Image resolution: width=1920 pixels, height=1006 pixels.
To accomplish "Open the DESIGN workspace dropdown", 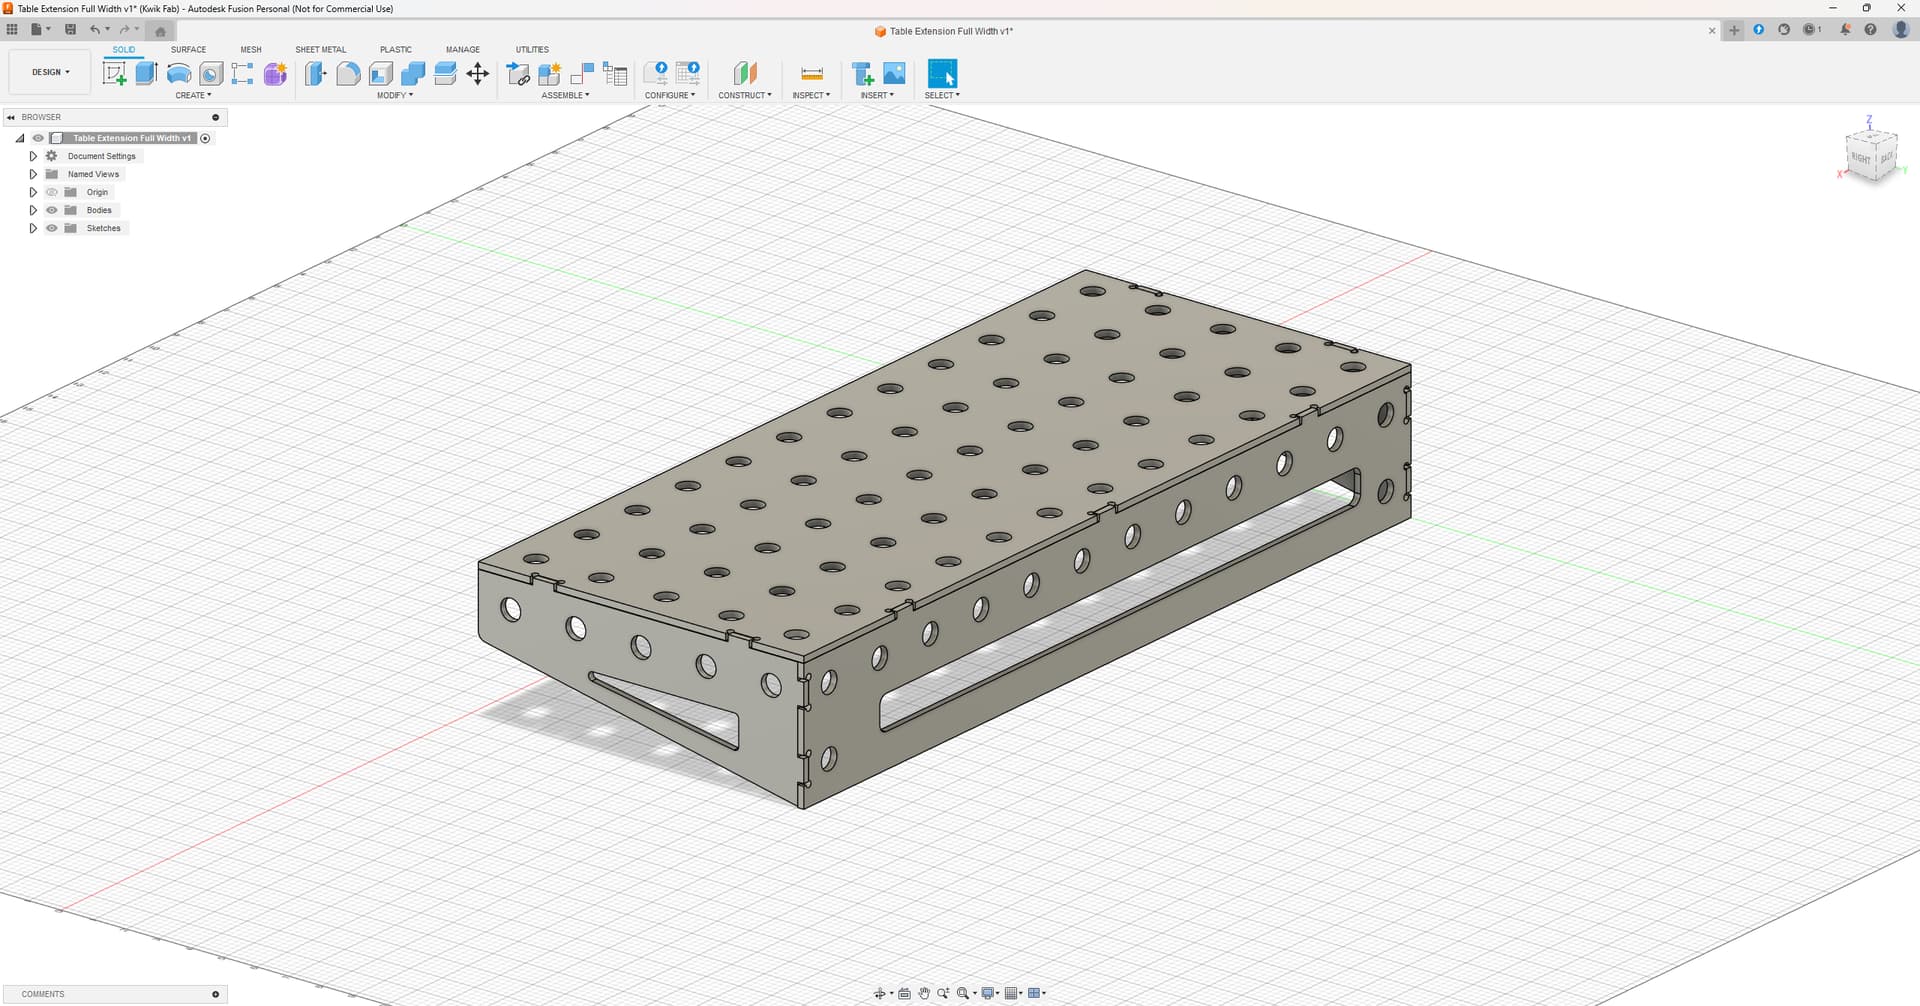I will point(51,72).
